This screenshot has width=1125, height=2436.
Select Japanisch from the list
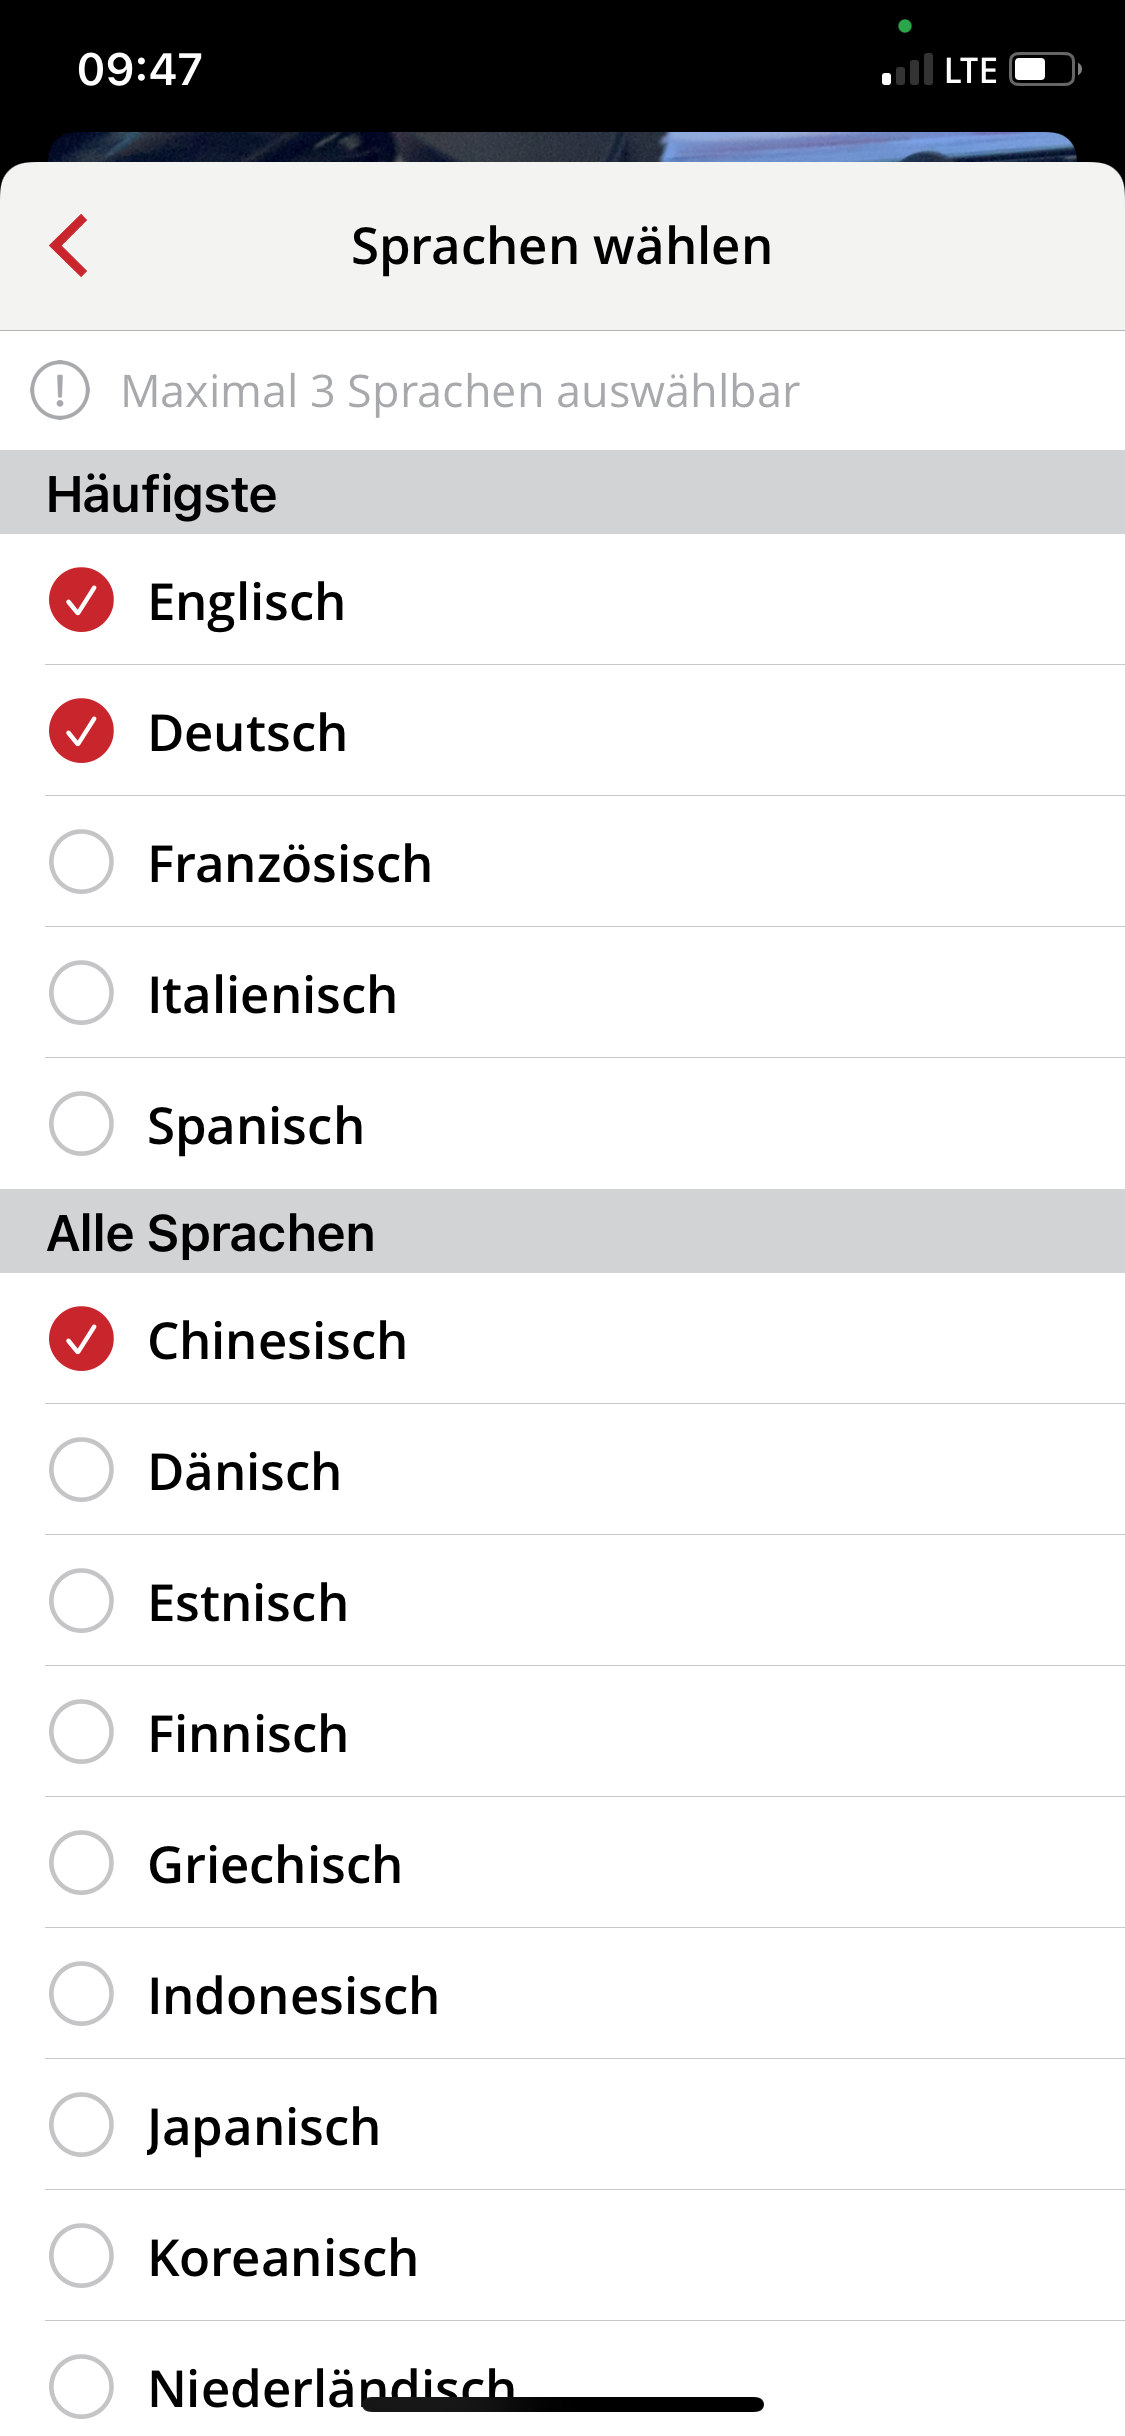562,2125
